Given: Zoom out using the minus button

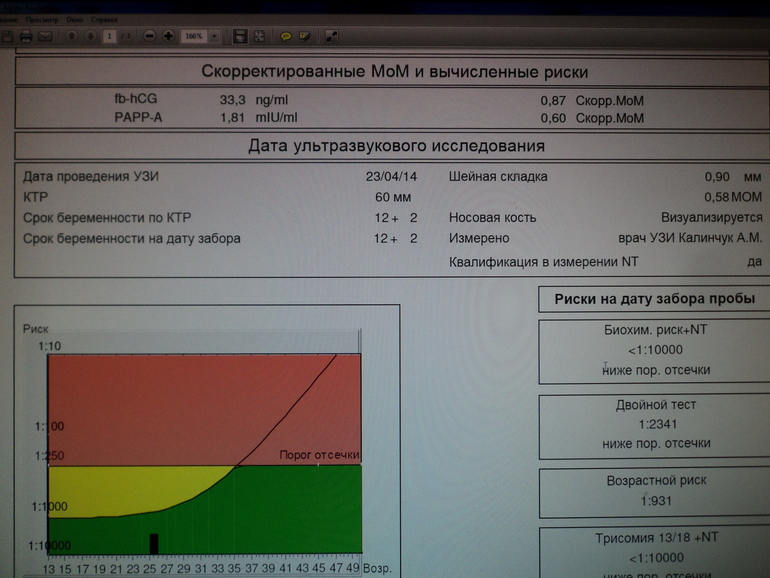Looking at the screenshot, I should point(150,37).
